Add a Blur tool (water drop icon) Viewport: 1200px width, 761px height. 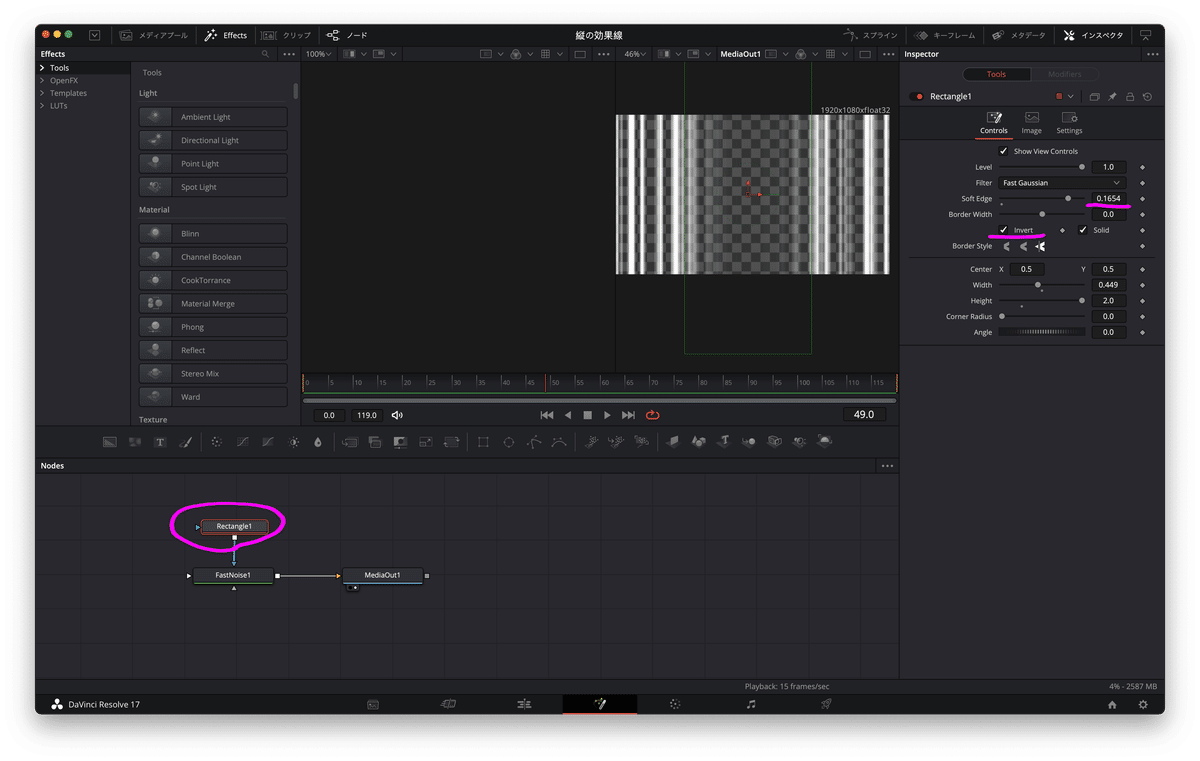[x=318, y=442]
